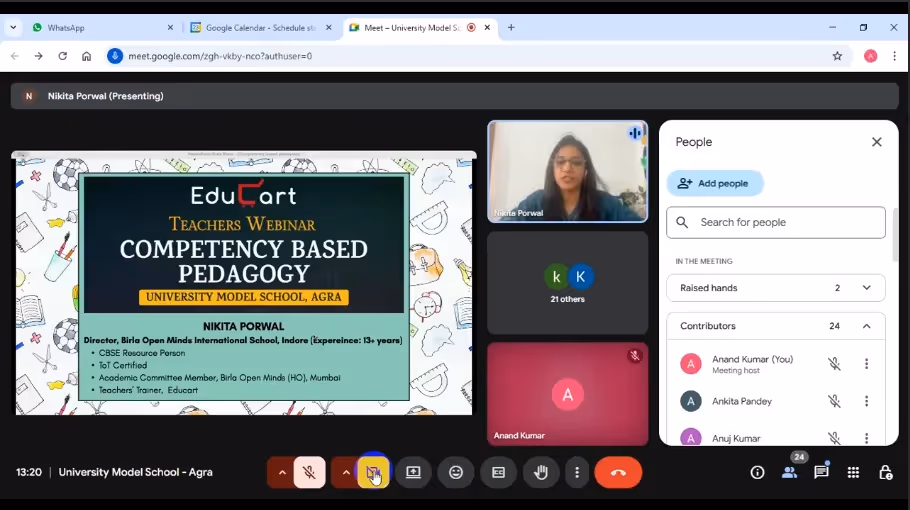Close the Meet browser tab
This screenshot has height=510, width=910.
tap(487, 27)
